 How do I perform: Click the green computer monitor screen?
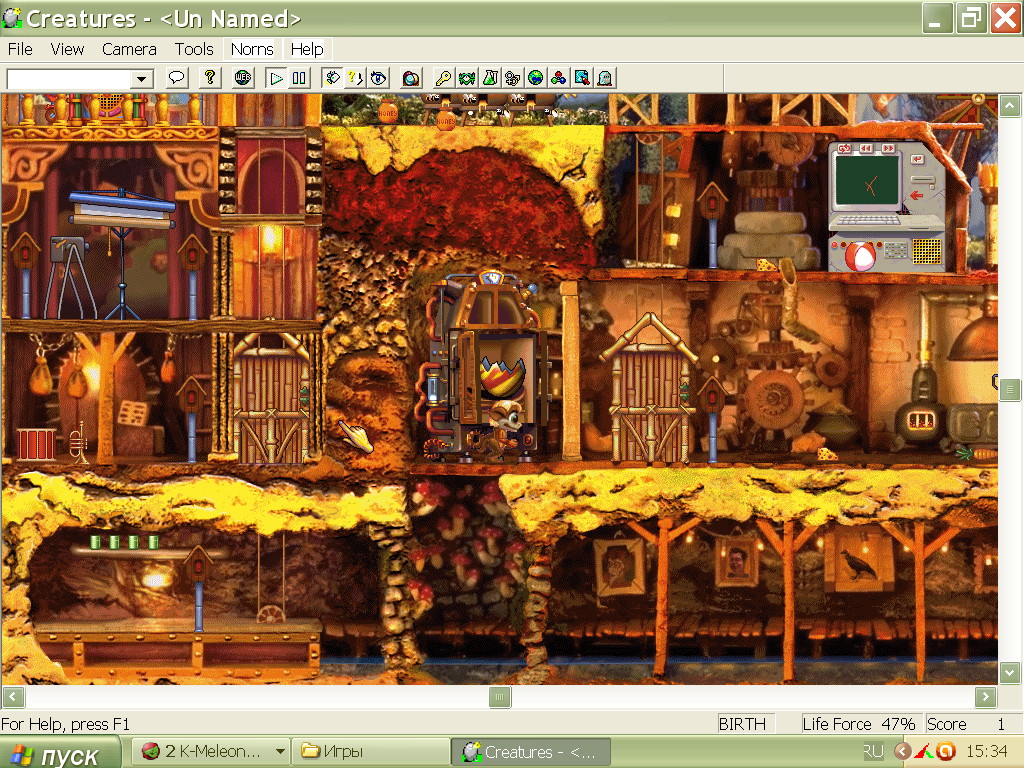(x=868, y=182)
